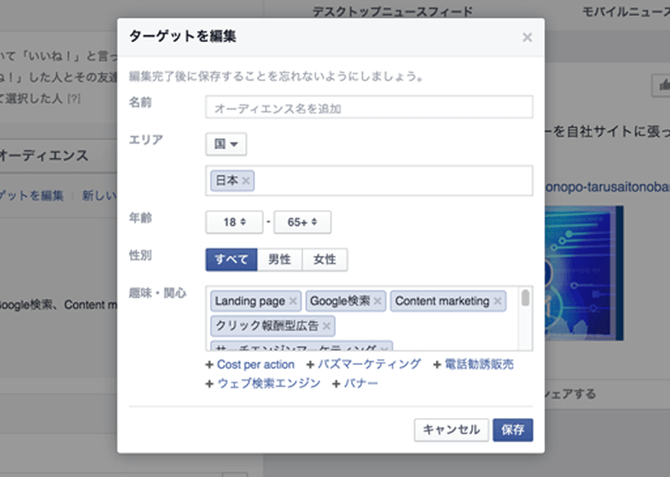670x477 pixels.
Task: Close the ターゲットを編集 dialog with X
Action: (527, 38)
